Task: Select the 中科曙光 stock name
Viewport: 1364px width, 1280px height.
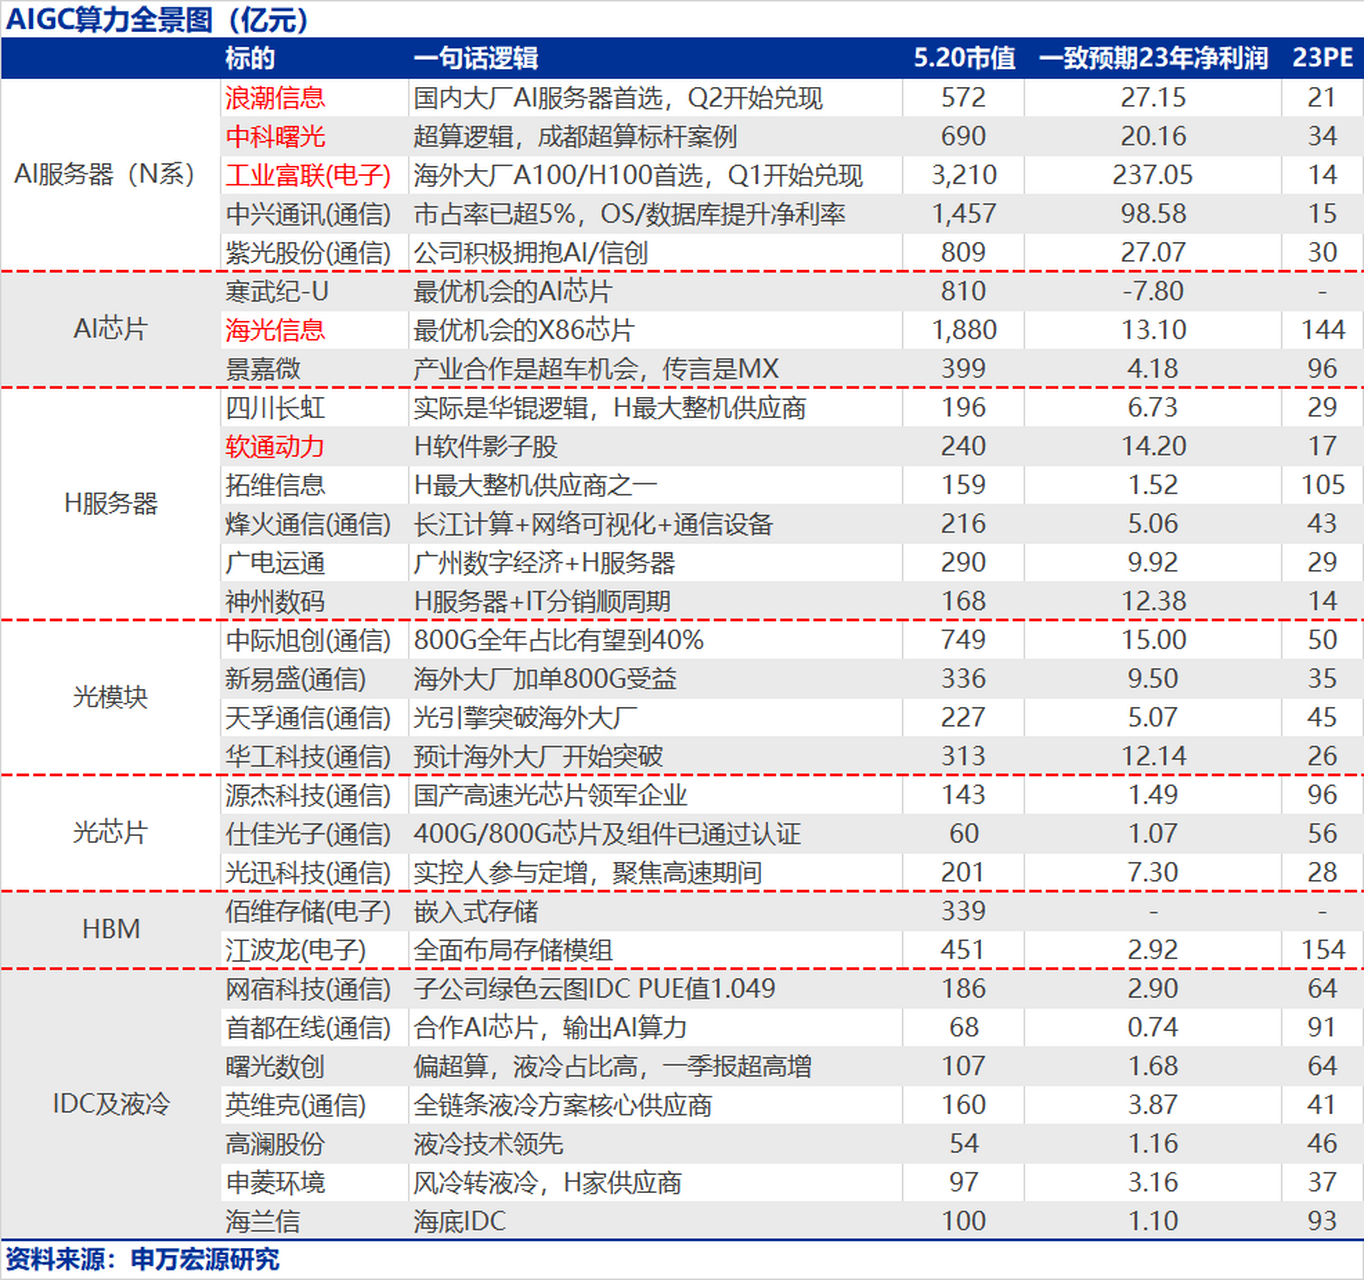Action: click(x=275, y=137)
